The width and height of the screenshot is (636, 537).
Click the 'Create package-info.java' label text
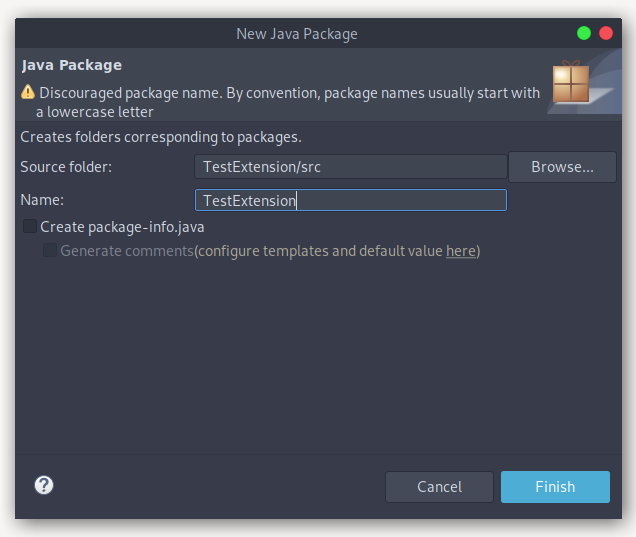(122, 227)
